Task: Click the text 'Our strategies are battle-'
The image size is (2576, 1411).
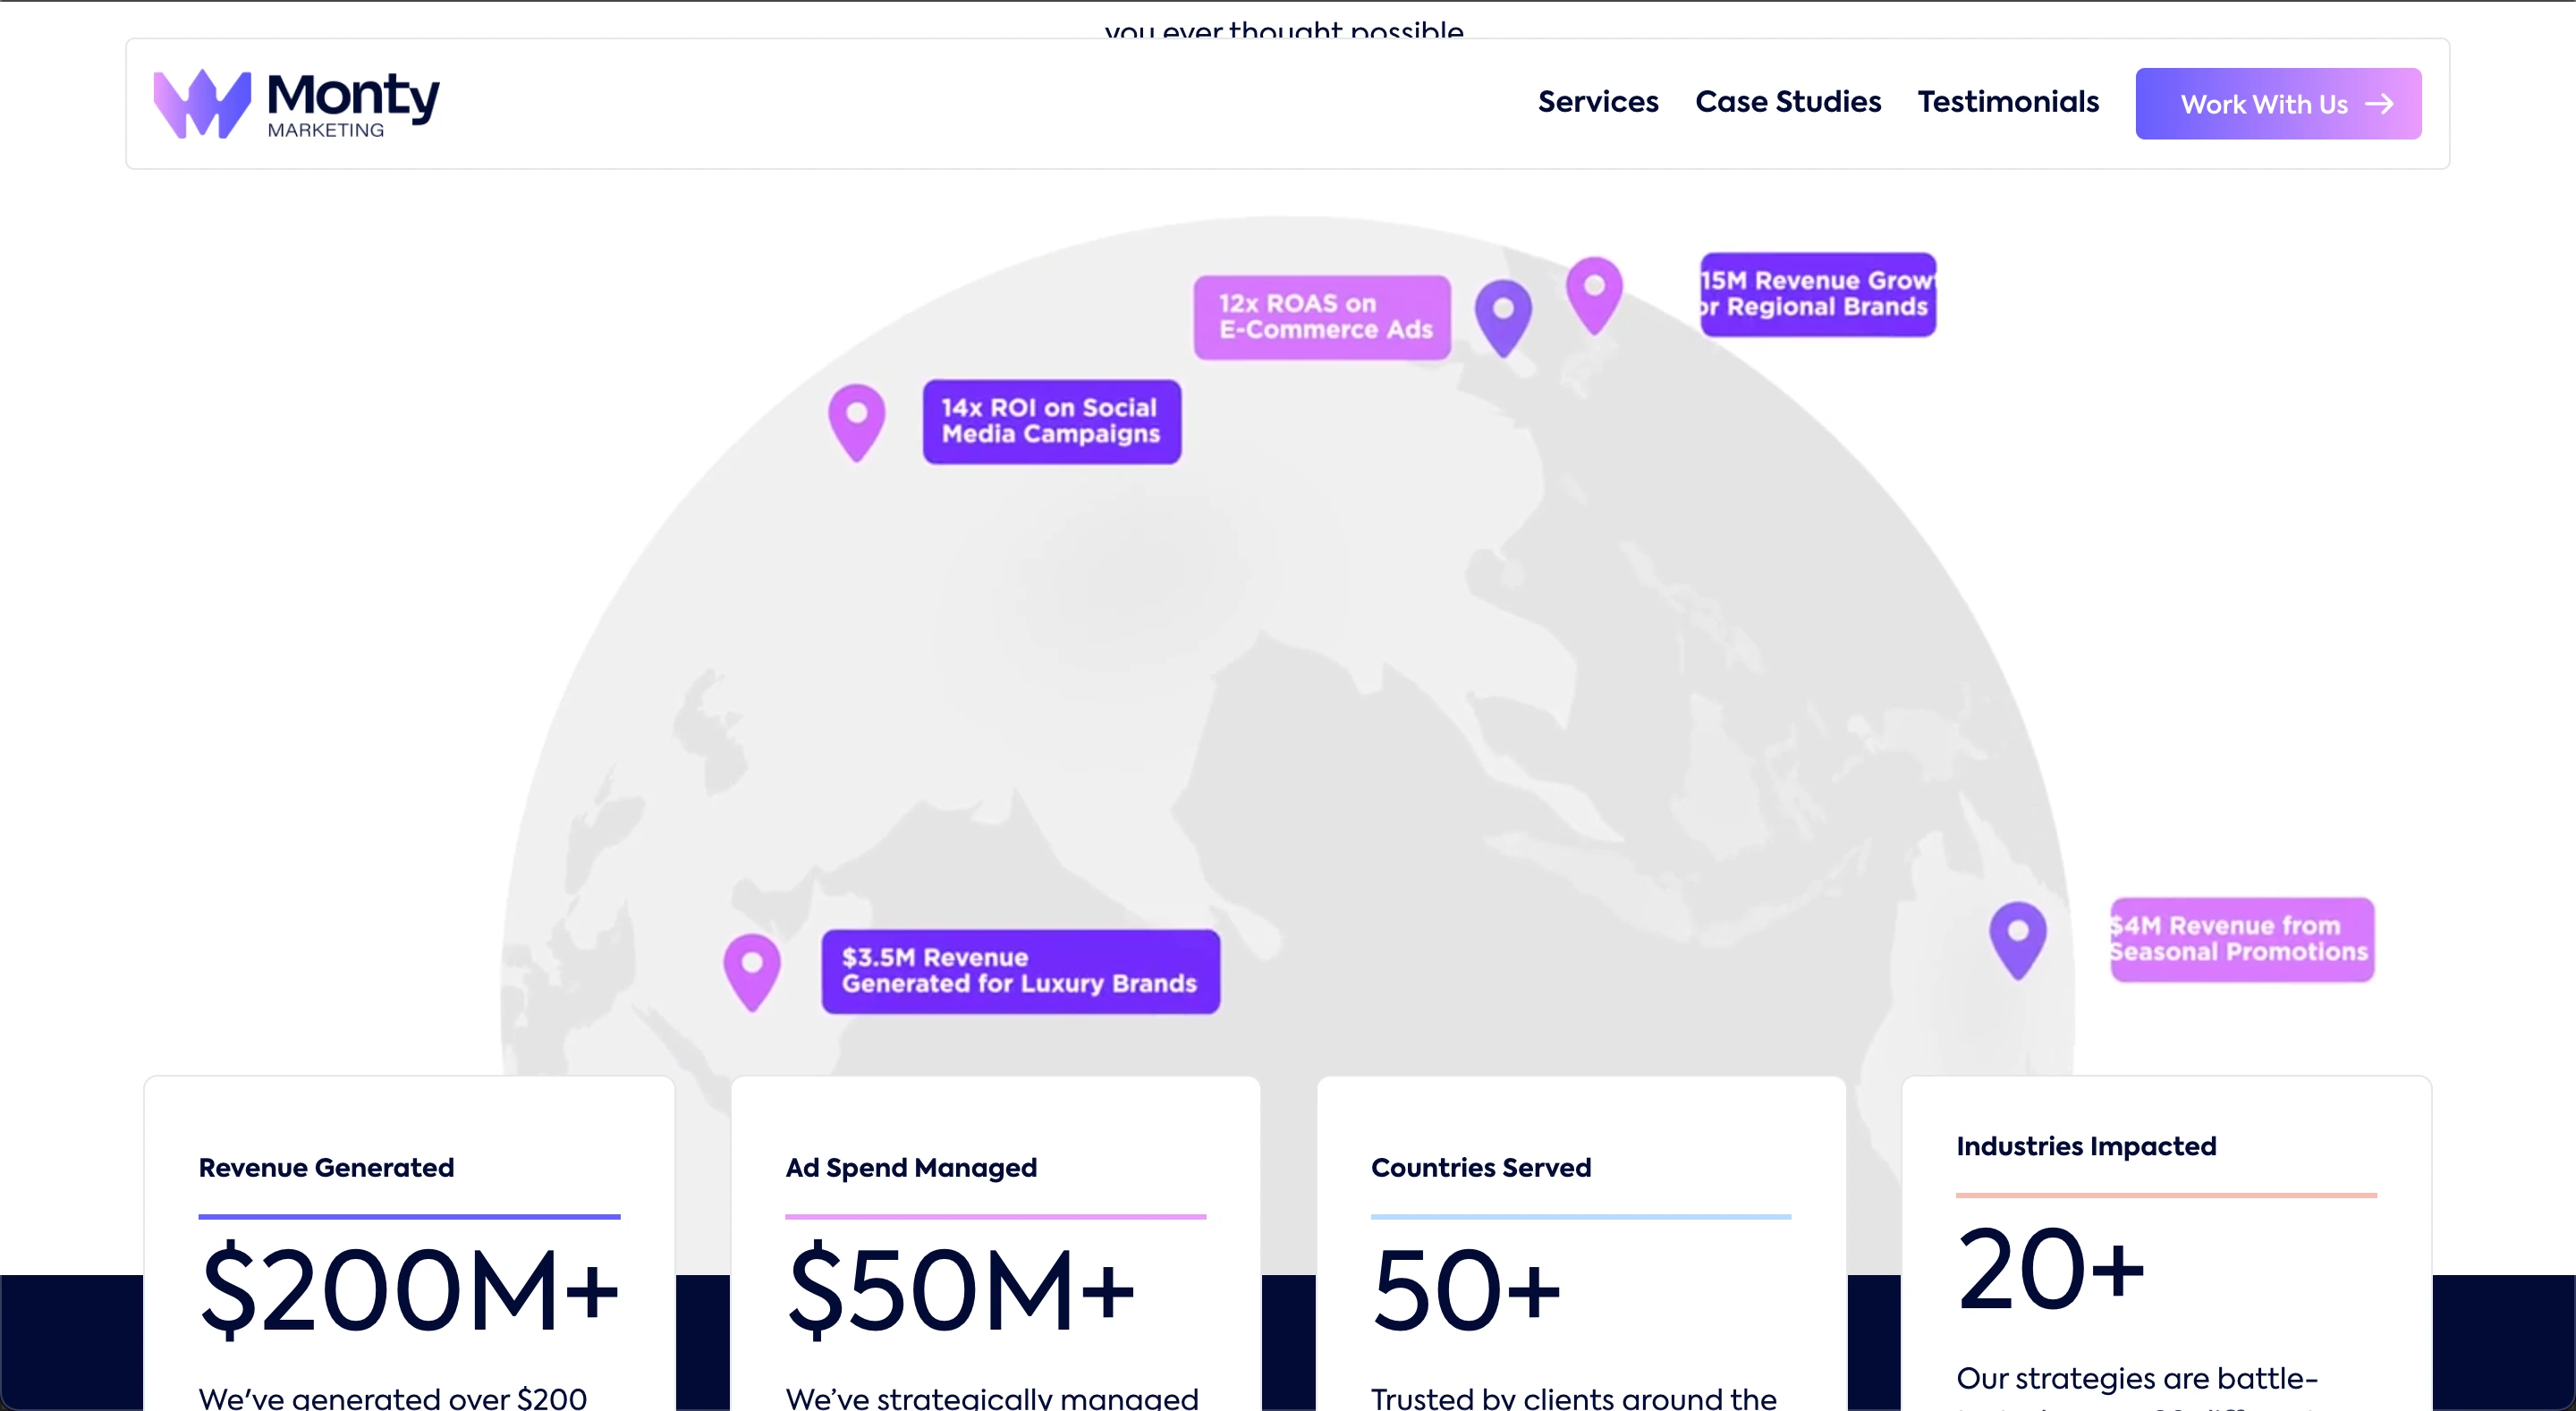Action: [2137, 1378]
